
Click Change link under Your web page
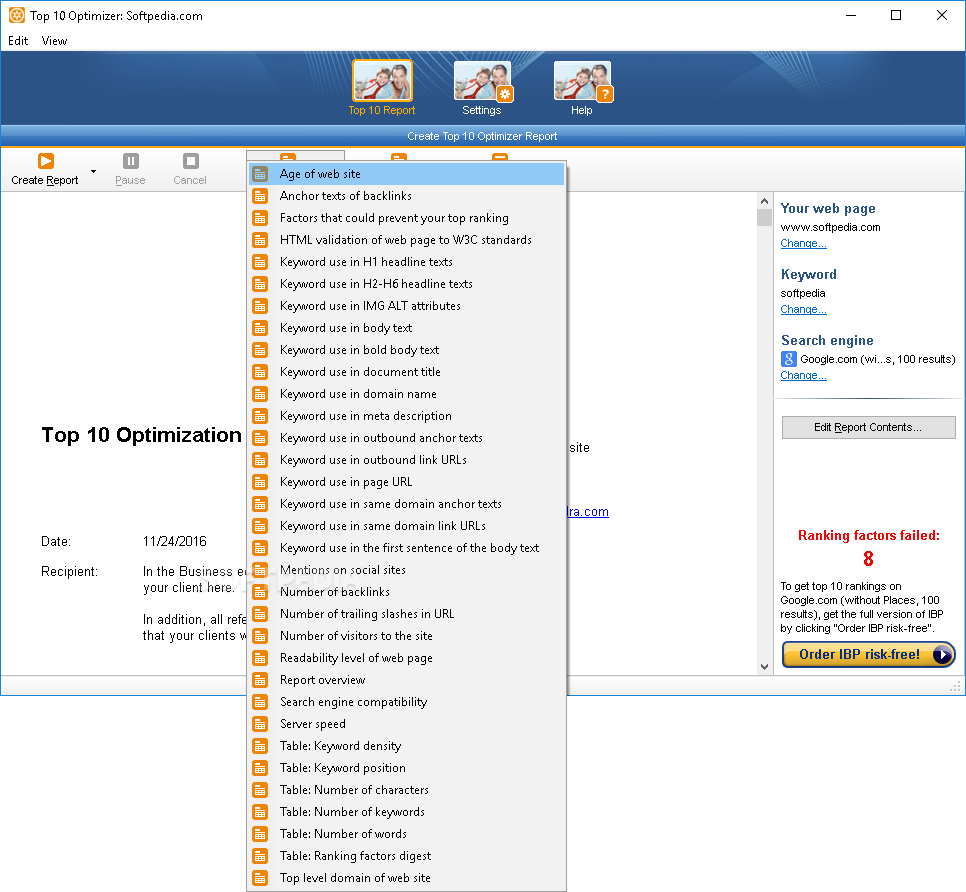[803, 243]
